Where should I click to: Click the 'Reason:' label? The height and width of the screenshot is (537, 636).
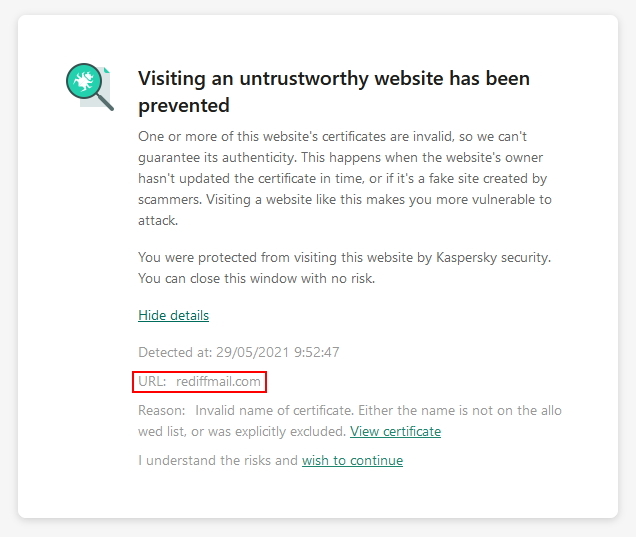(x=161, y=410)
